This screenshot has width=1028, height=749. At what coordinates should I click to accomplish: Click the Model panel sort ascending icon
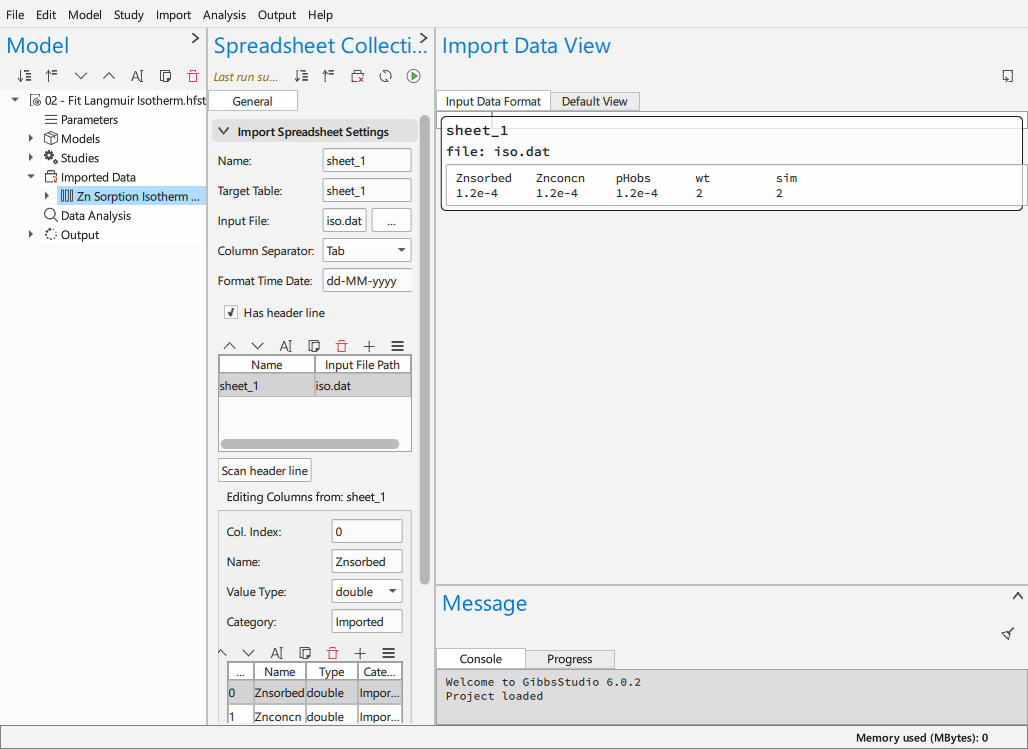coord(52,76)
